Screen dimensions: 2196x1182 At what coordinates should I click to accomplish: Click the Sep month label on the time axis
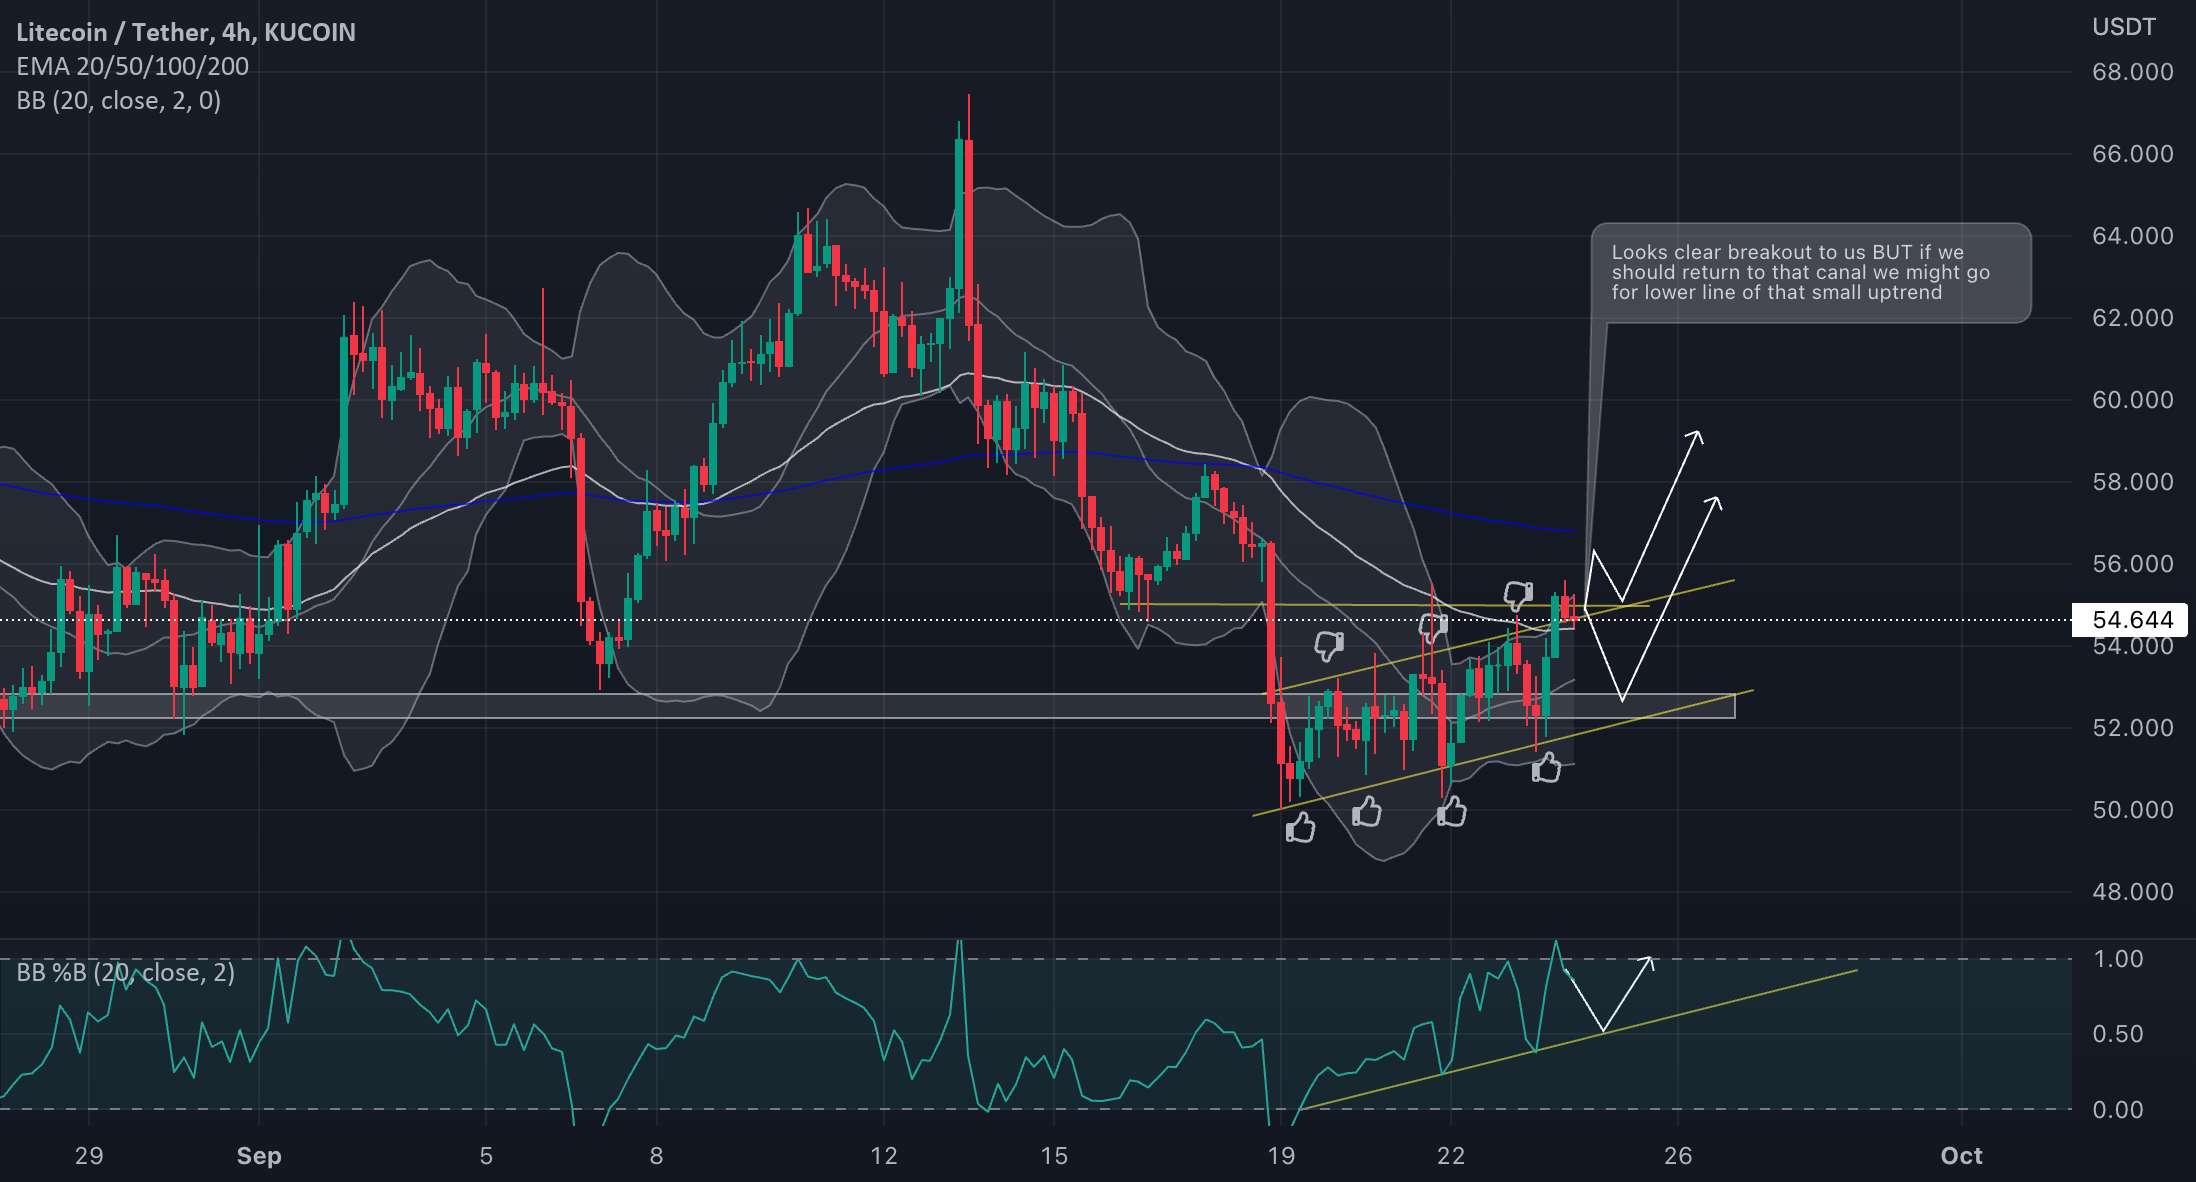pyautogui.click(x=259, y=1156)
